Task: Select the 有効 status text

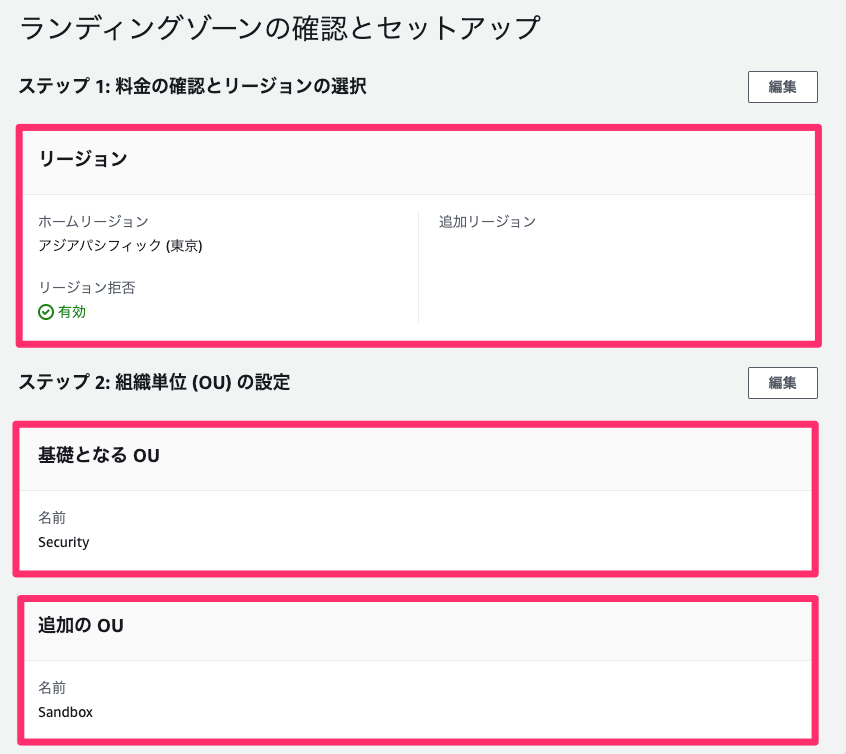Action: [x=72, y=312]
